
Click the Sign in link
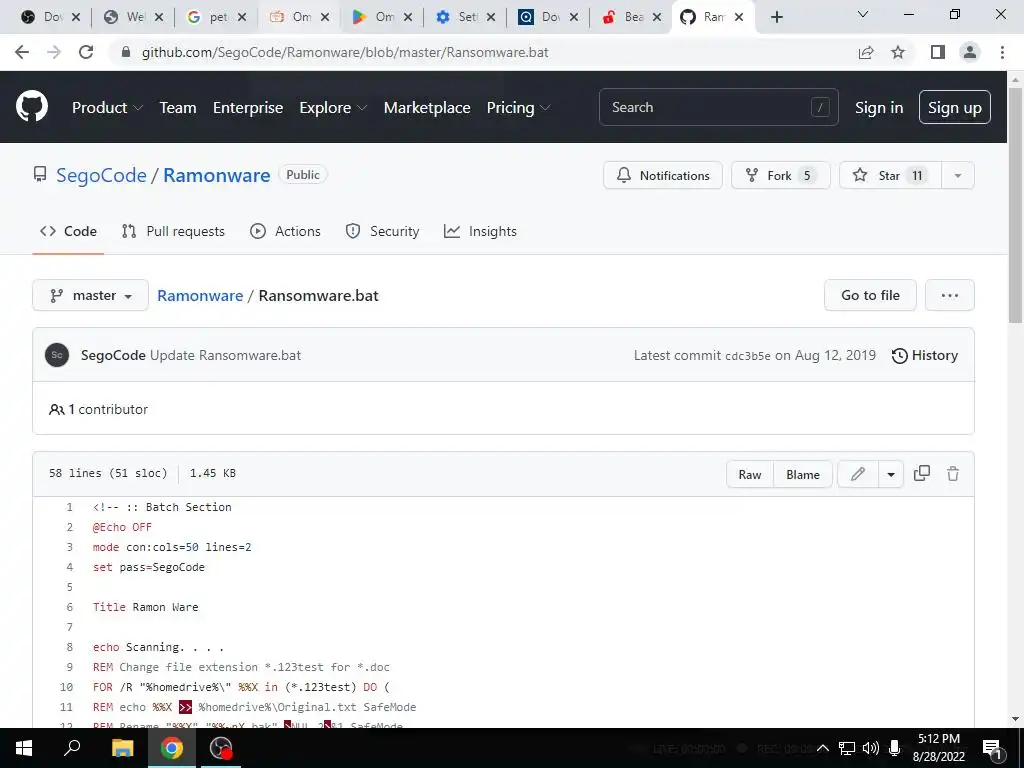[879, 108]
